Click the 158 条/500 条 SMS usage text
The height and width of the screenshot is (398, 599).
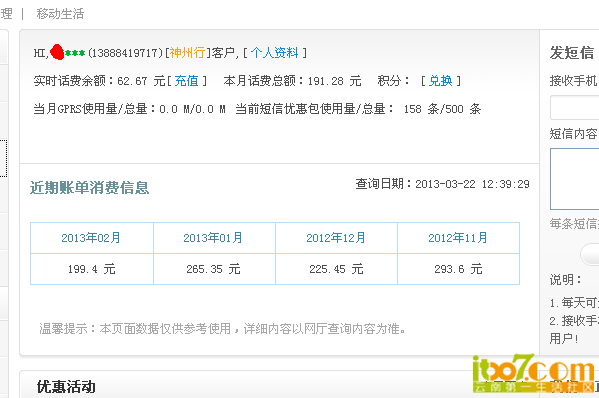[442, 109]
